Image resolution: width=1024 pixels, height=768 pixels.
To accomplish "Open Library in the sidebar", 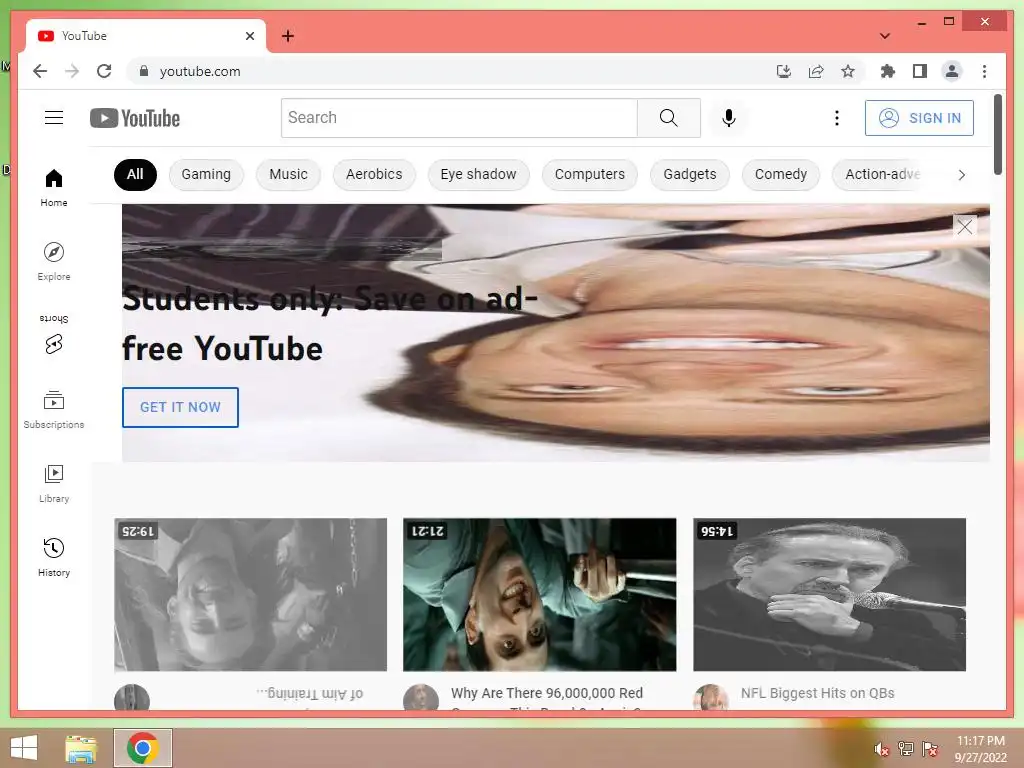I will coord(54,484).
